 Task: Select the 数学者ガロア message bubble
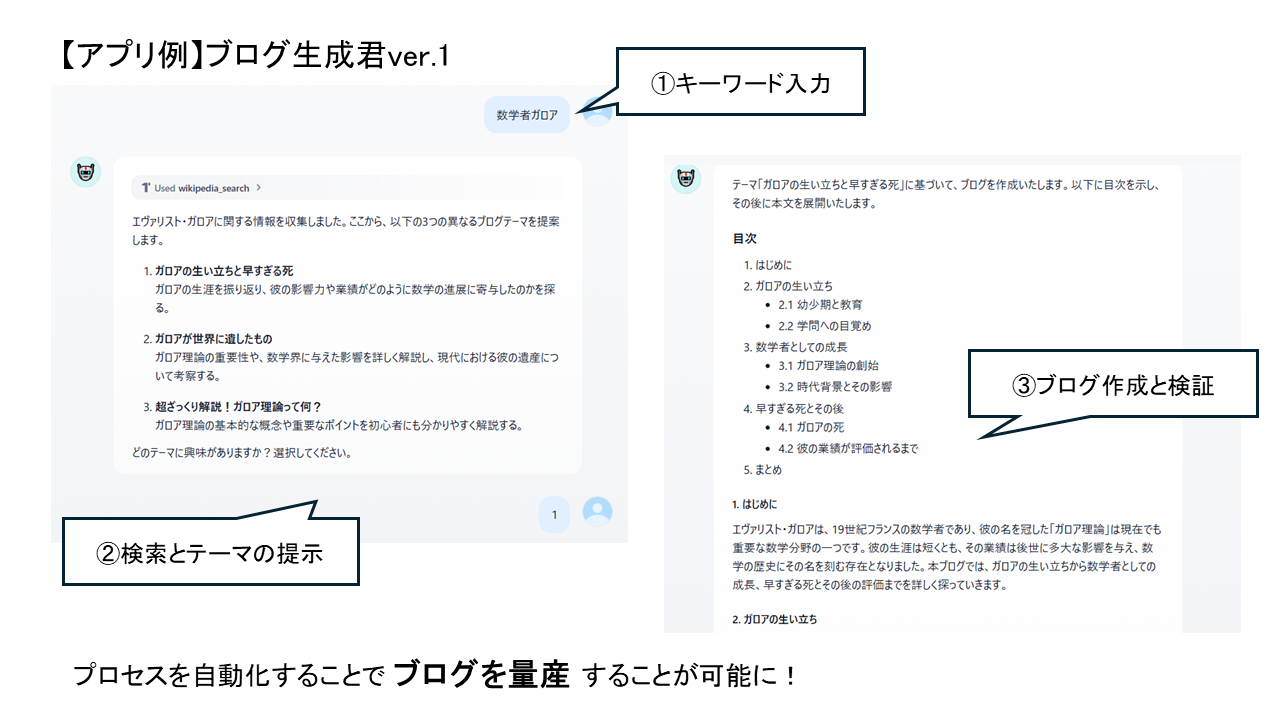526,114
